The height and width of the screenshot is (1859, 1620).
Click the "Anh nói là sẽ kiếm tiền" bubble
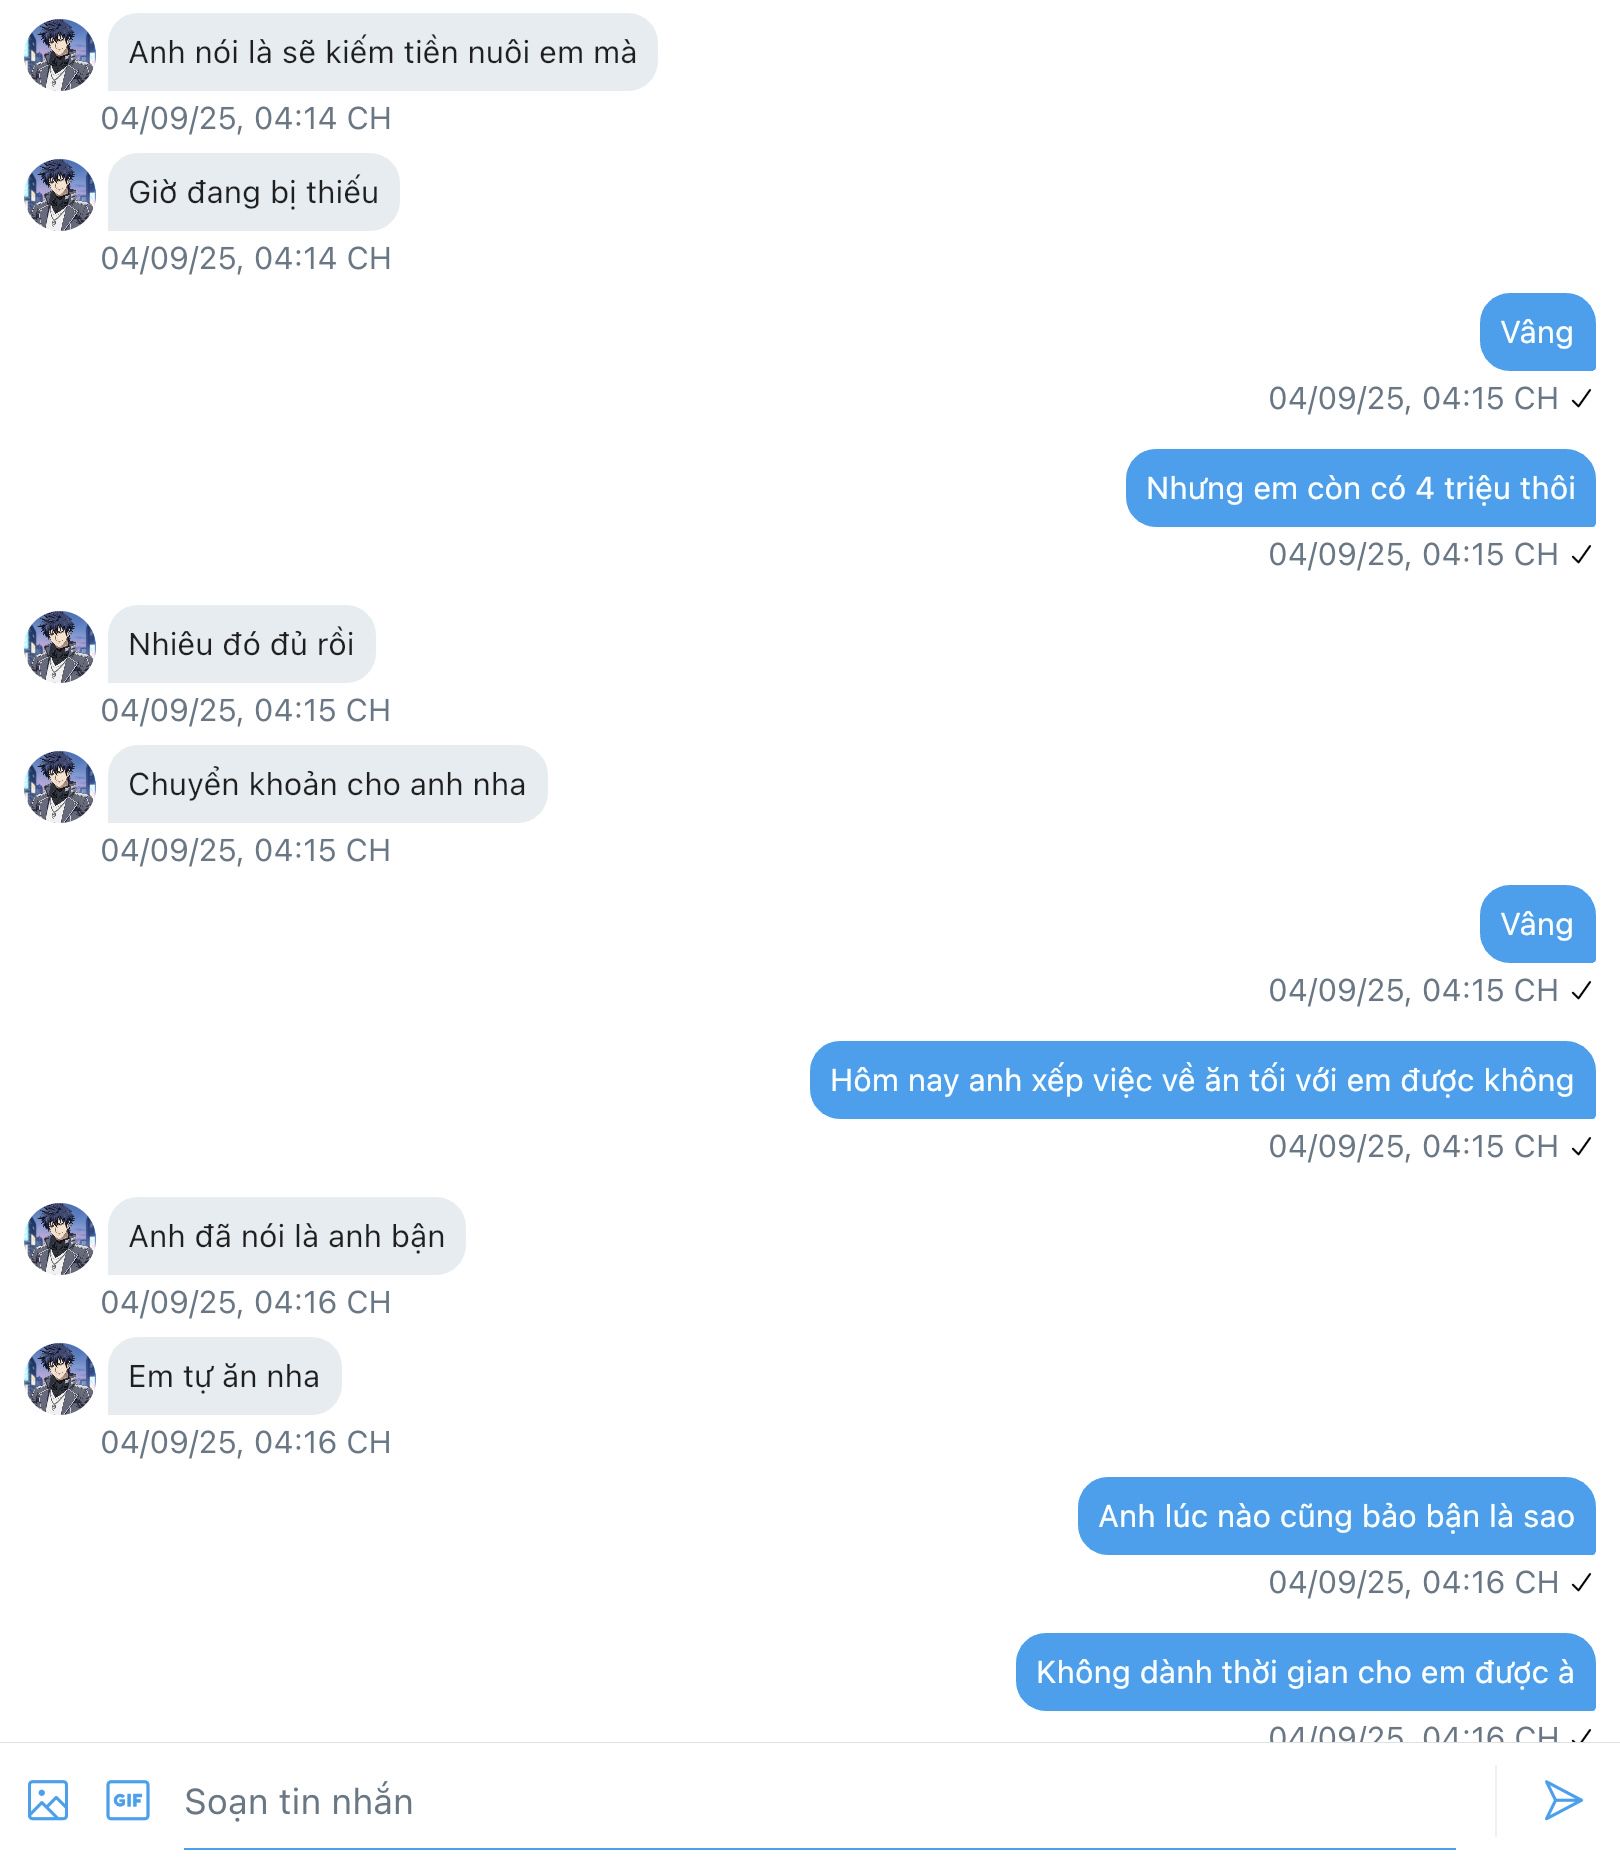[x=382, y=52]
